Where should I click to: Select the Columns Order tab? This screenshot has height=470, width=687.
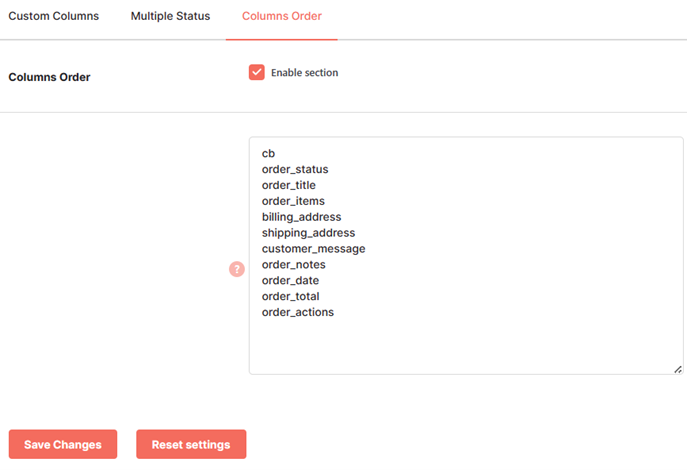point(282,16)
